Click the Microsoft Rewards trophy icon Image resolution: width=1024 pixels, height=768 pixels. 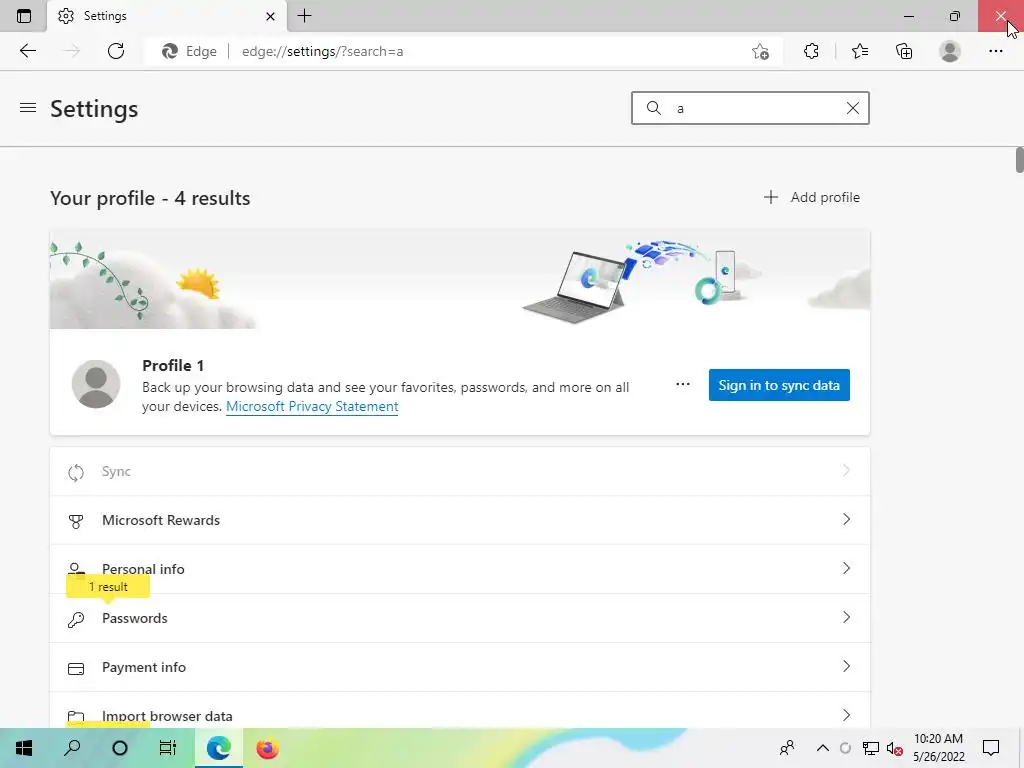[x=76, y=521]
